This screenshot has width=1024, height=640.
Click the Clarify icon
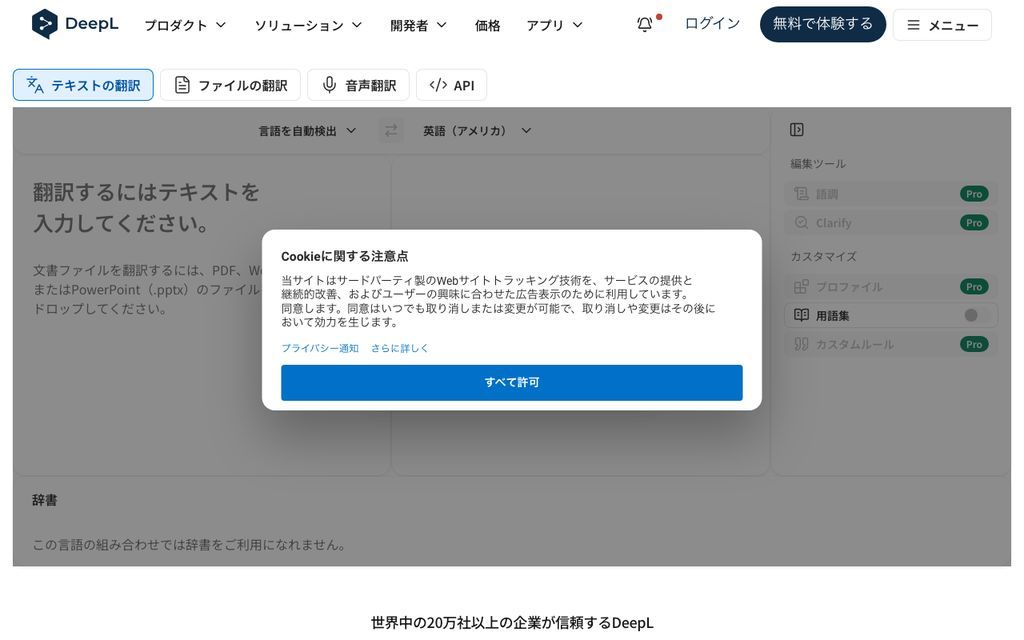pyautogui.click(x=801, y=223)
